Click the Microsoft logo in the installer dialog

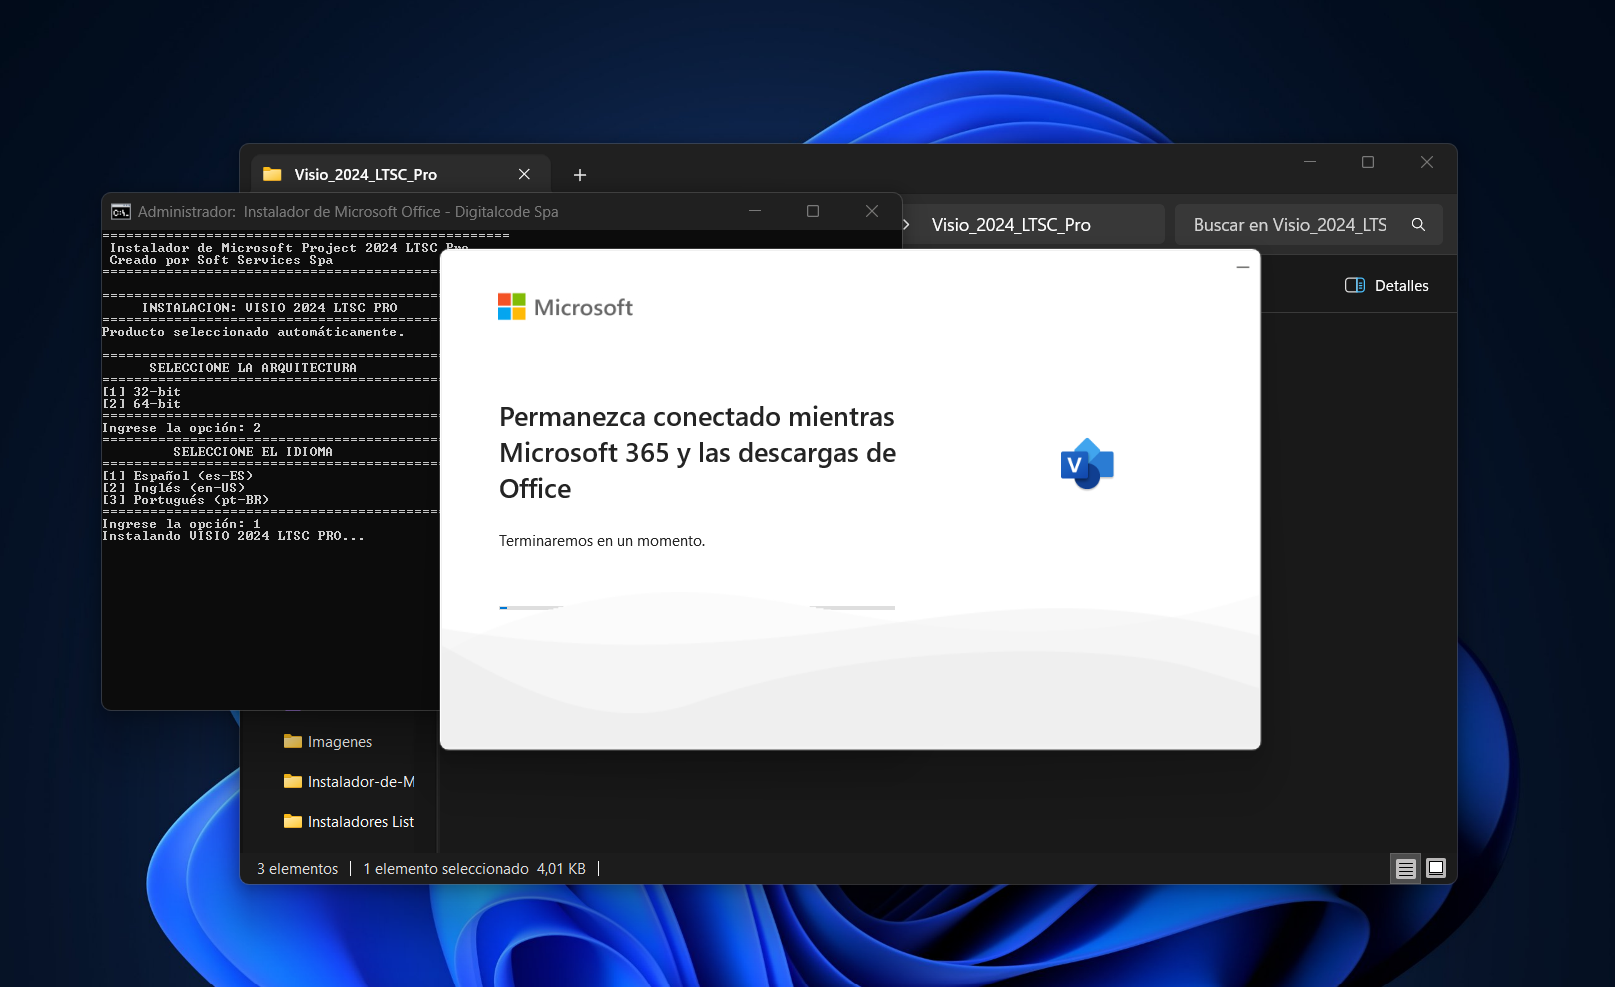coord(566,307)
